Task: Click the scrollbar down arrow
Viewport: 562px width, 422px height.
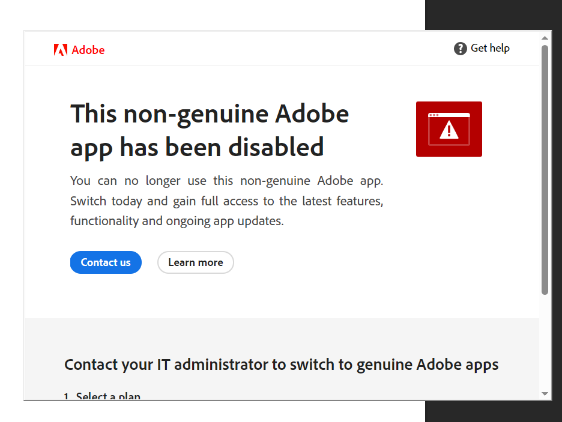Action: [x=545, y=394]
